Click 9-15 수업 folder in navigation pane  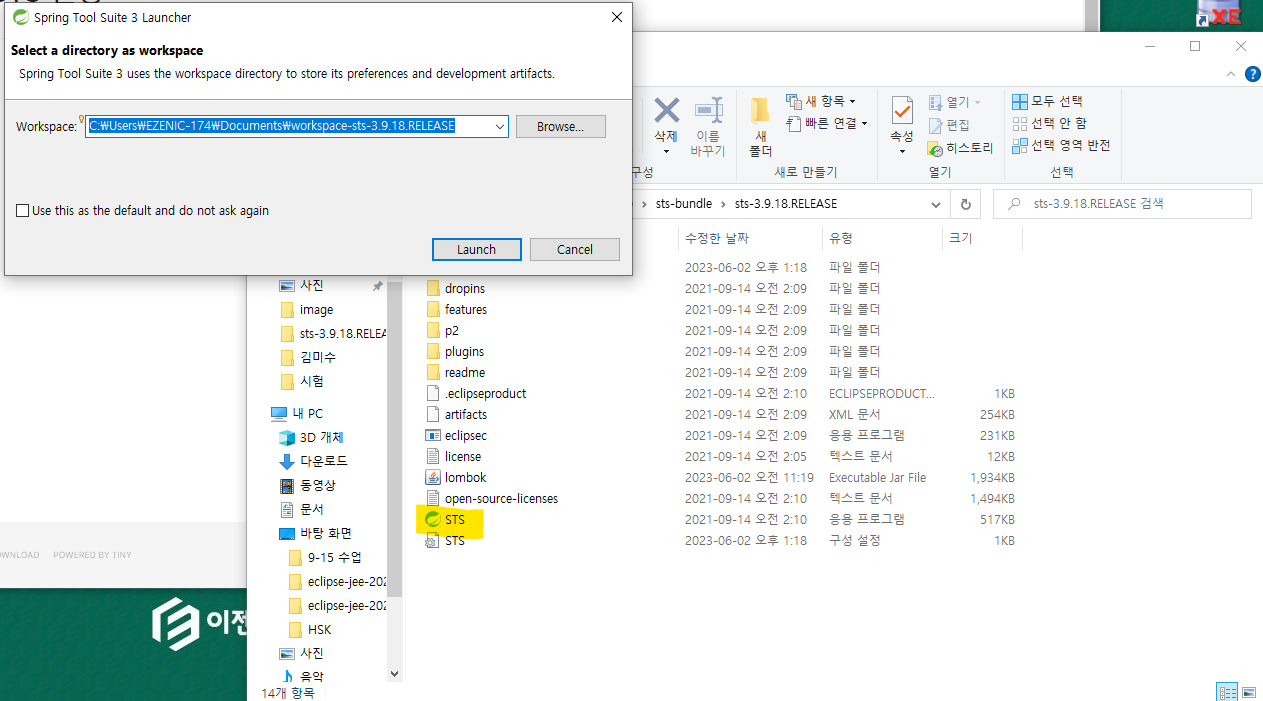[334, 557]
